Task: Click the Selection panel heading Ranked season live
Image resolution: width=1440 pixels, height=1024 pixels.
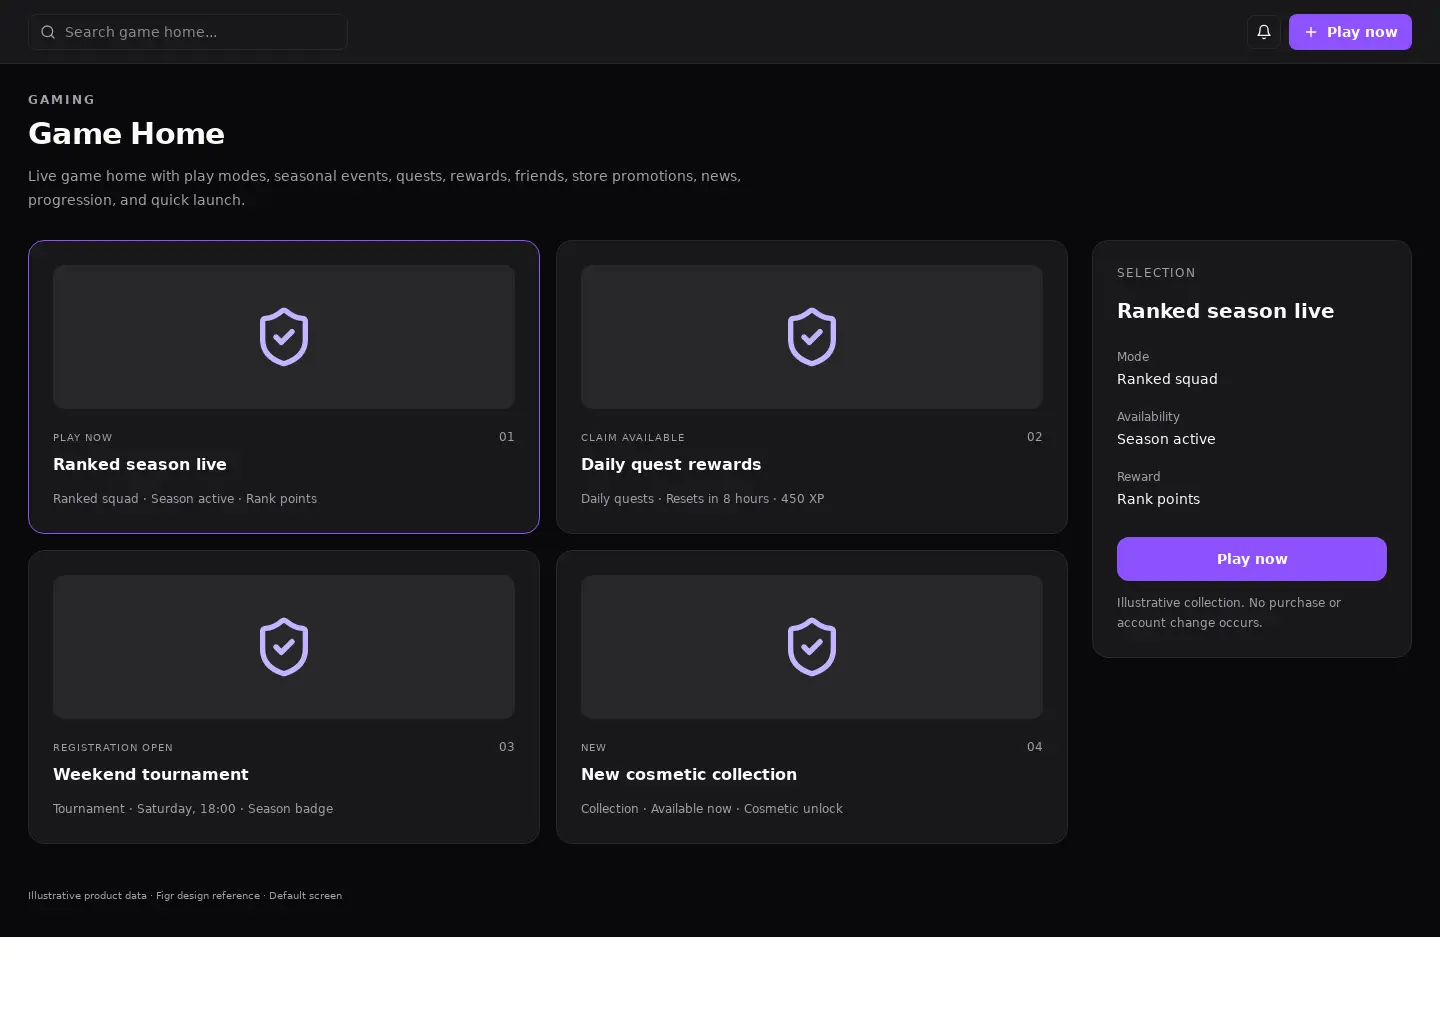Action: click(x=1225, y=311)
